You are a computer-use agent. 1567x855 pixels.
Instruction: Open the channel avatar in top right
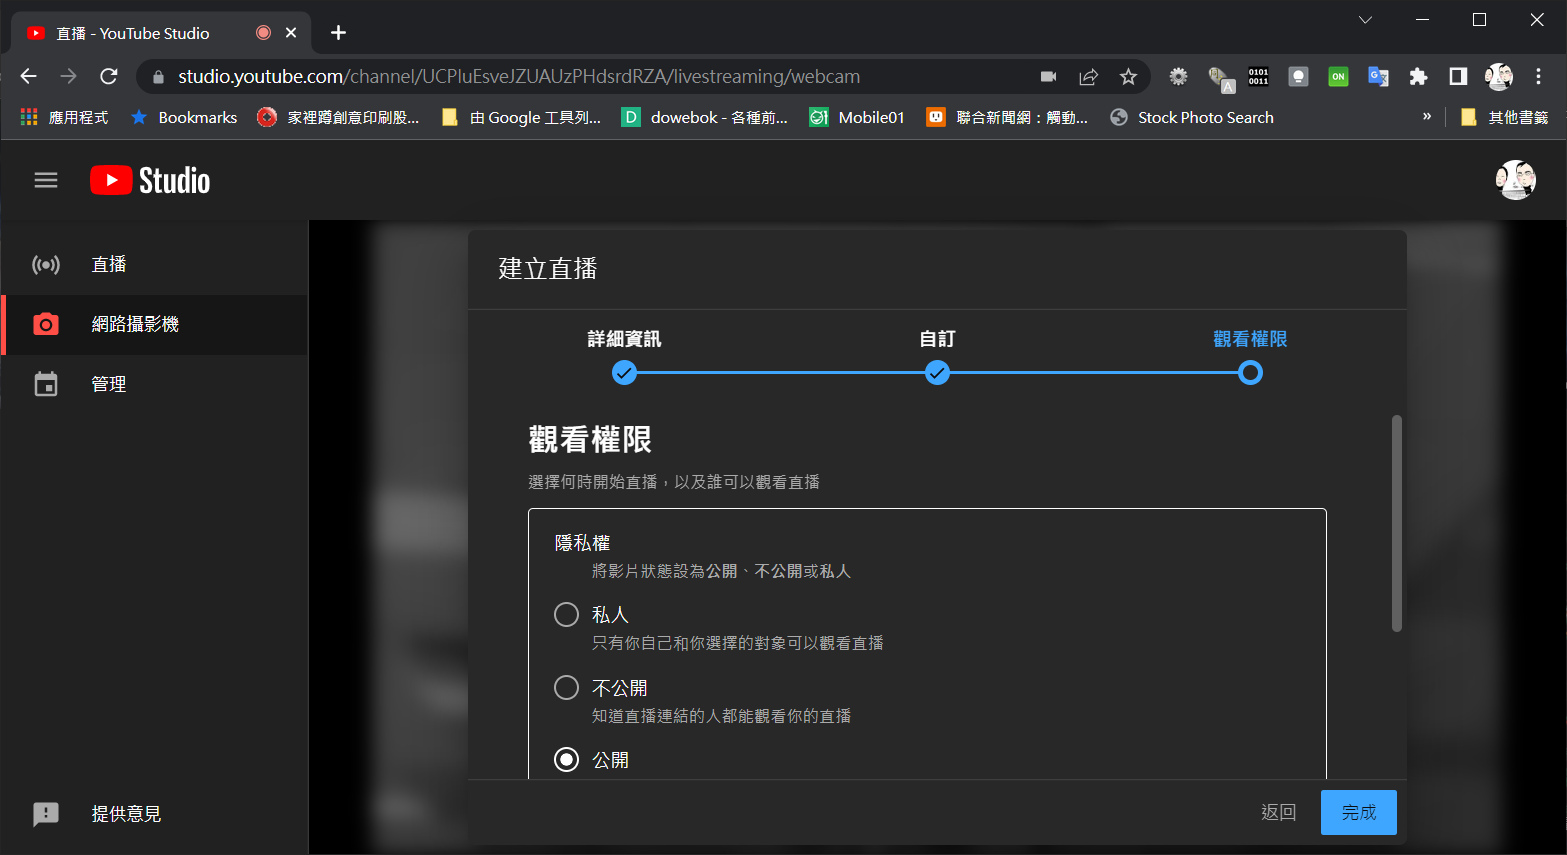(1515, 180)
